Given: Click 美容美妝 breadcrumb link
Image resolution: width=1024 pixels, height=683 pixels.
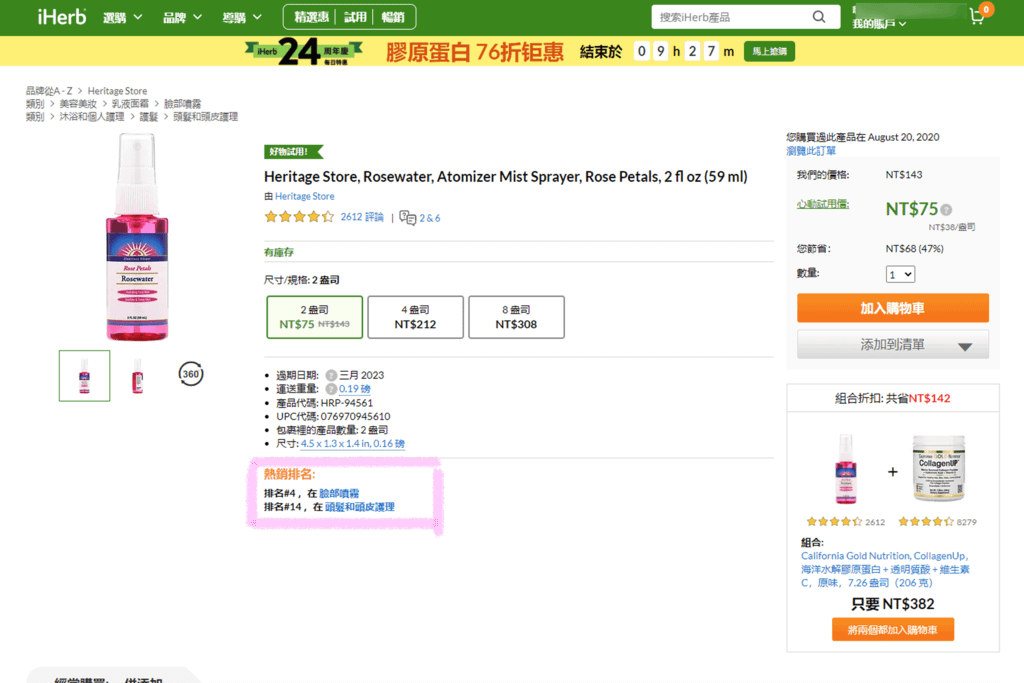Looking at the screenshot, I should pyautogui.click(x=78, y=104).
